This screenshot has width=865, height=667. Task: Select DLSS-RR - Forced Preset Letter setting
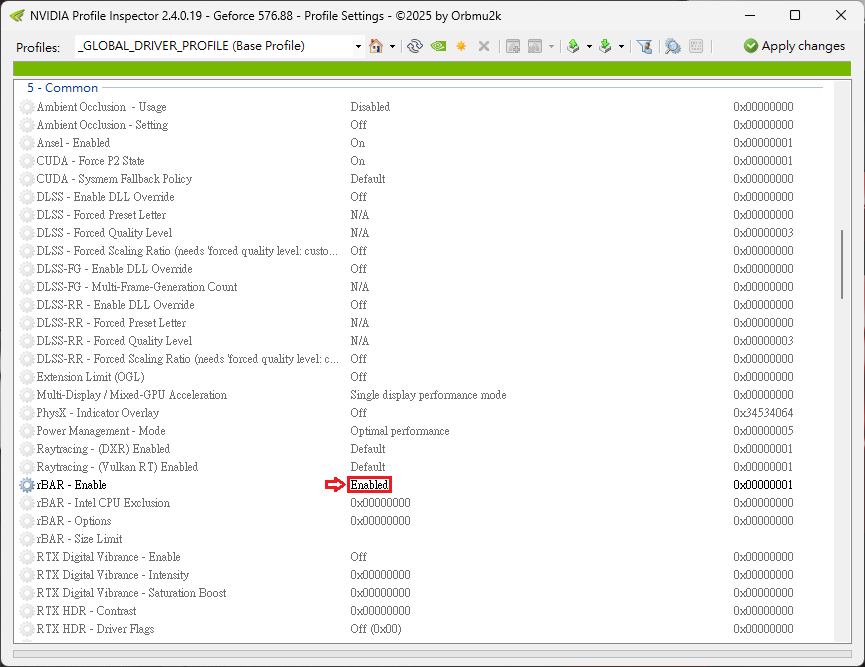point(111,323)
